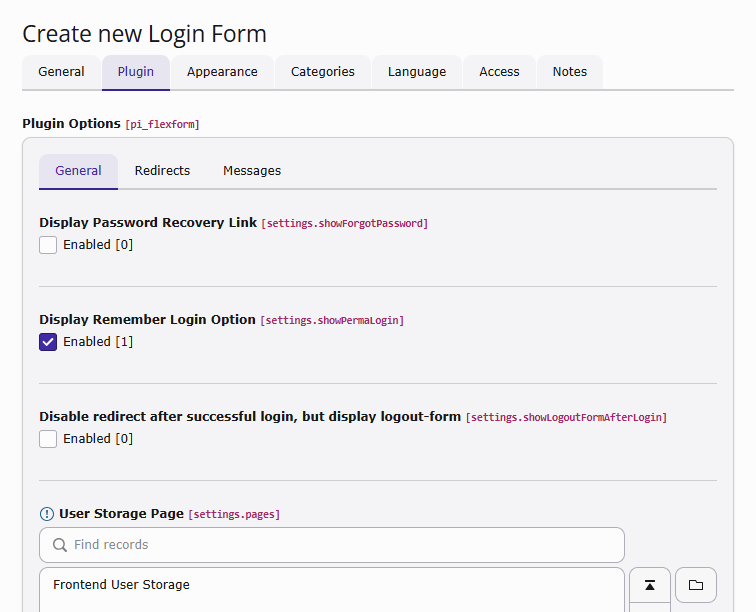Viewport: 756px width, 612px height.
Task: Click the [pi_flexform] field name
Action: (x=162, y=124)
